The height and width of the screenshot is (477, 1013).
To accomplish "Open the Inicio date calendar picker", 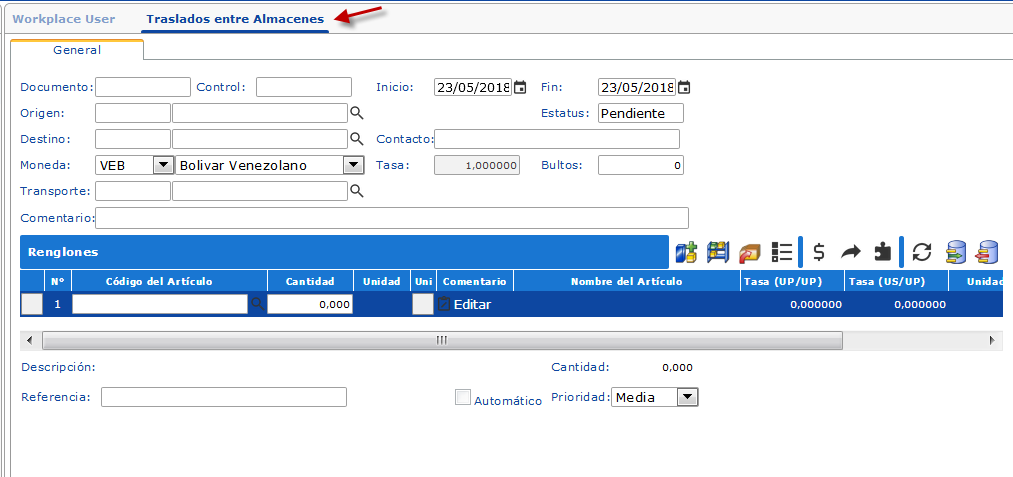I will pos(519,87).
